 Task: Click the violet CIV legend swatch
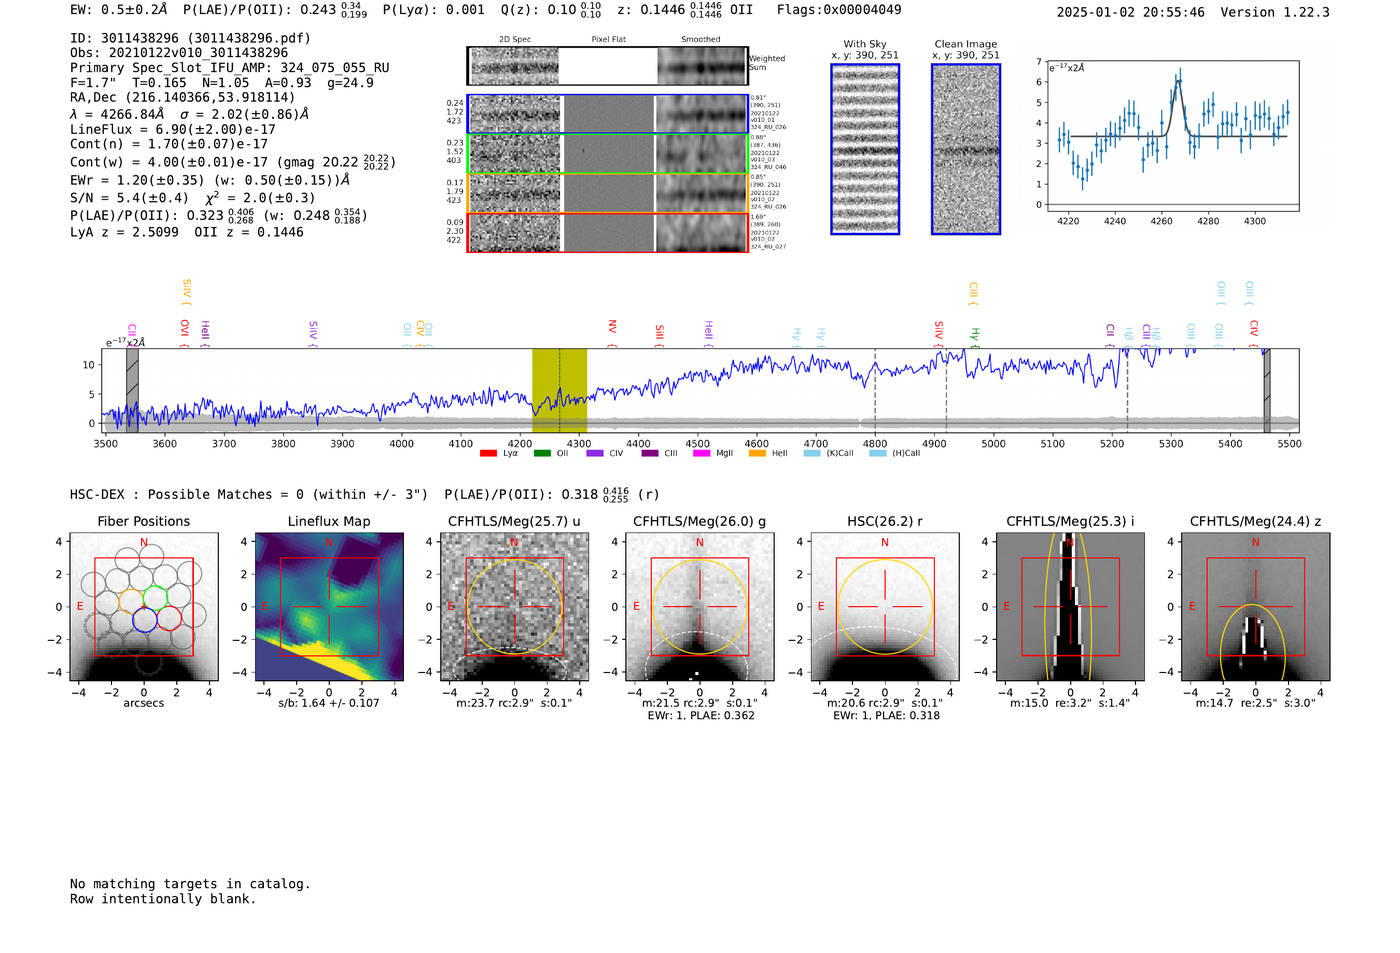(x=595, y=453)
